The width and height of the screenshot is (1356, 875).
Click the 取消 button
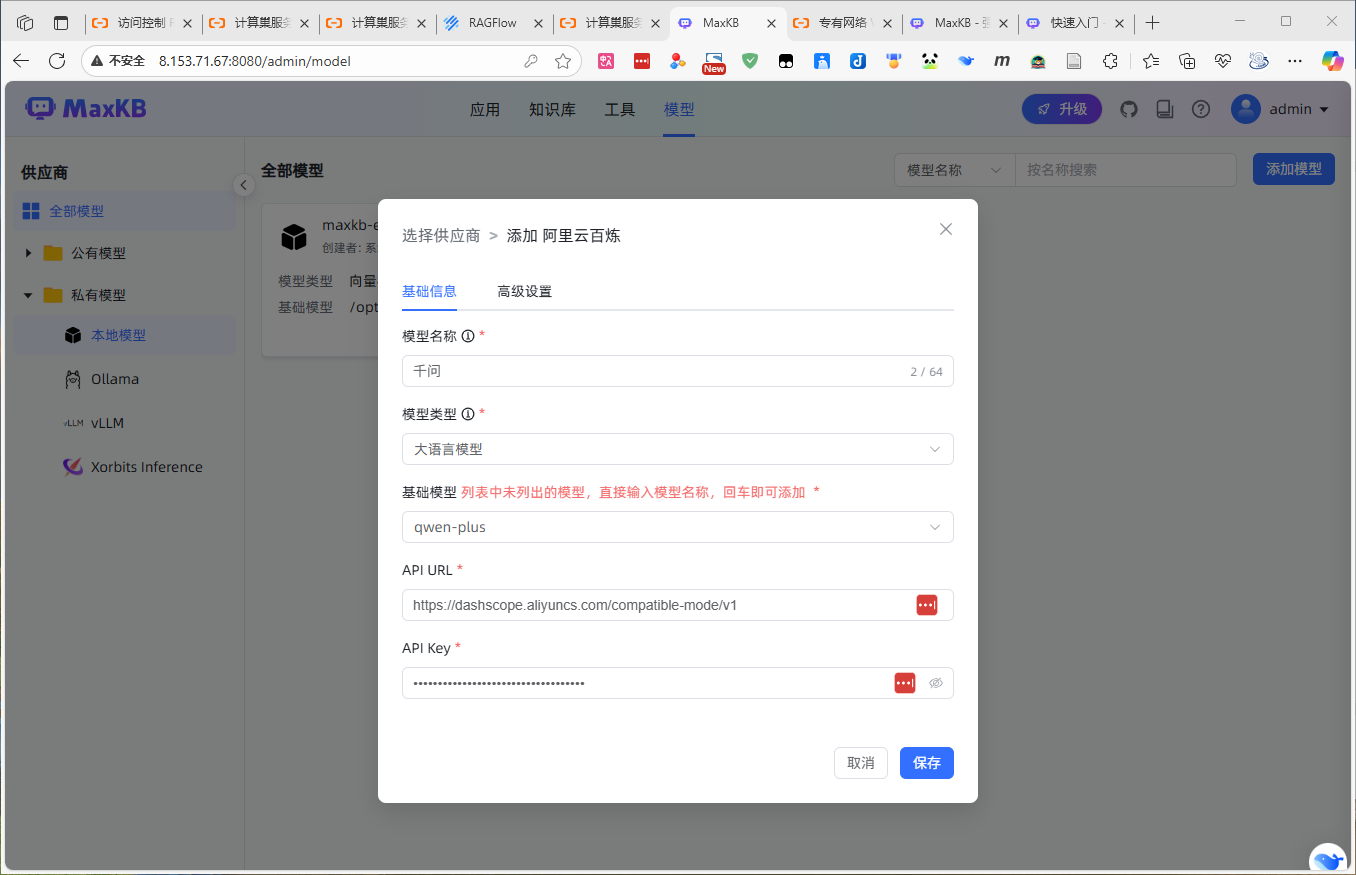pos(860,763)
